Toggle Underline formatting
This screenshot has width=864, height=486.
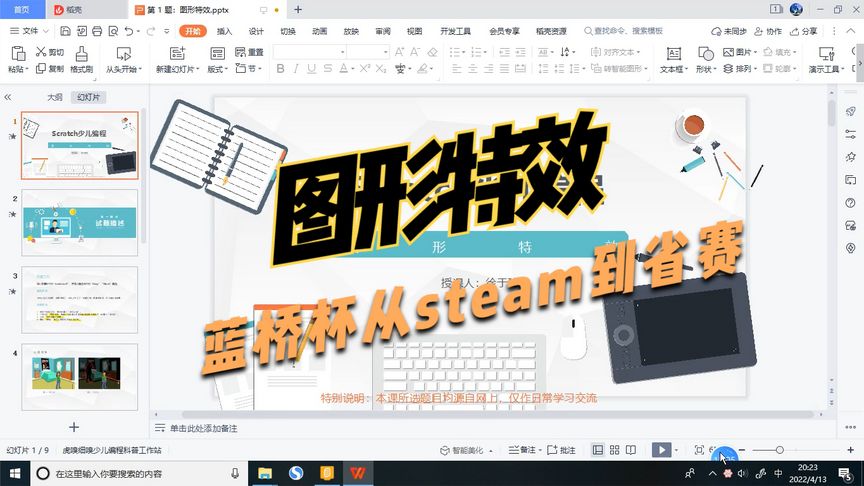pos(311,68)
